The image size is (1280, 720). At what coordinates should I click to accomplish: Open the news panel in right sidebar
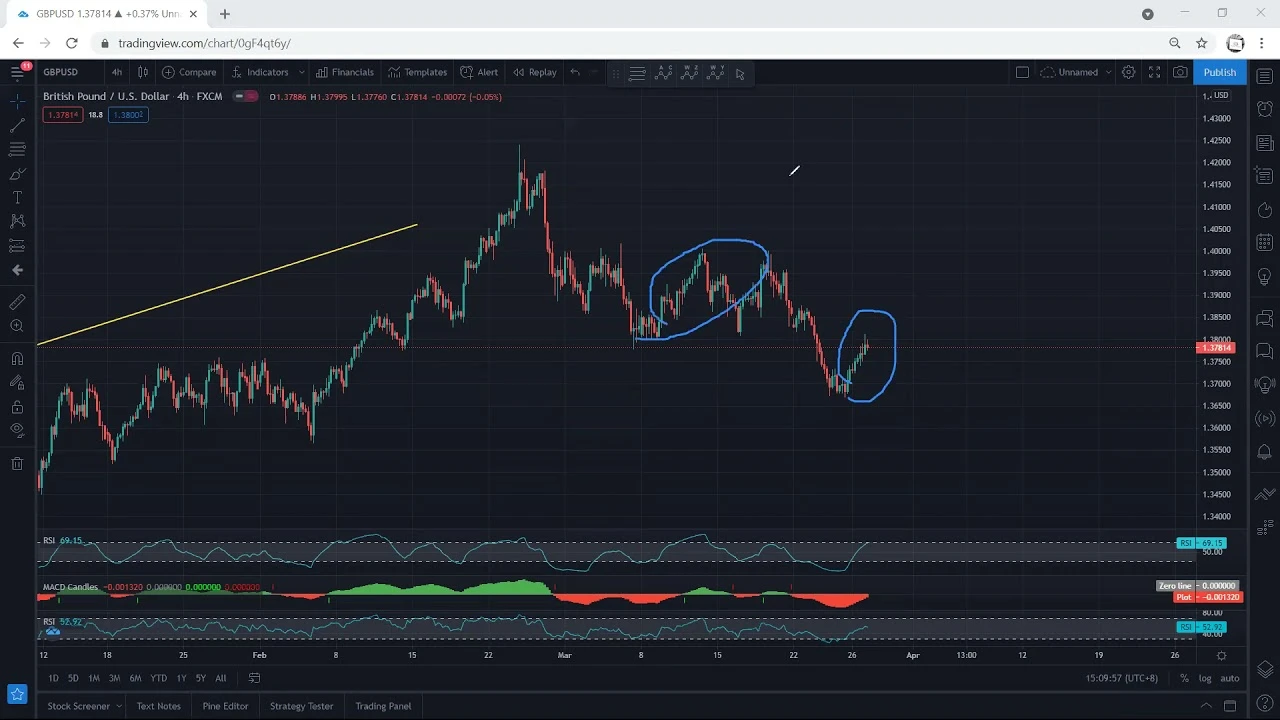tap(1264, 144)
